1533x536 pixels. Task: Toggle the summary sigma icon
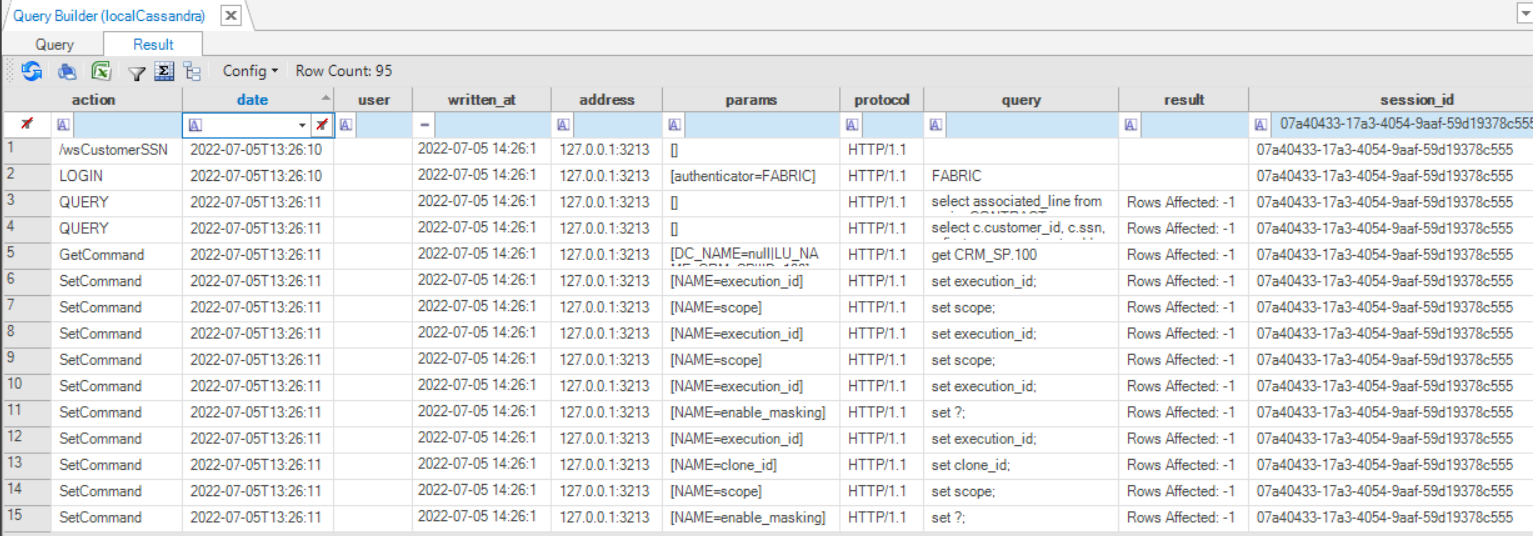pyautogui.click(x=165, y=71)
